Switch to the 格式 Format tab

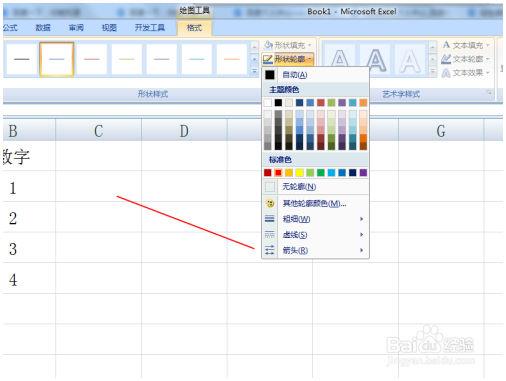click(x=194, y=28)
